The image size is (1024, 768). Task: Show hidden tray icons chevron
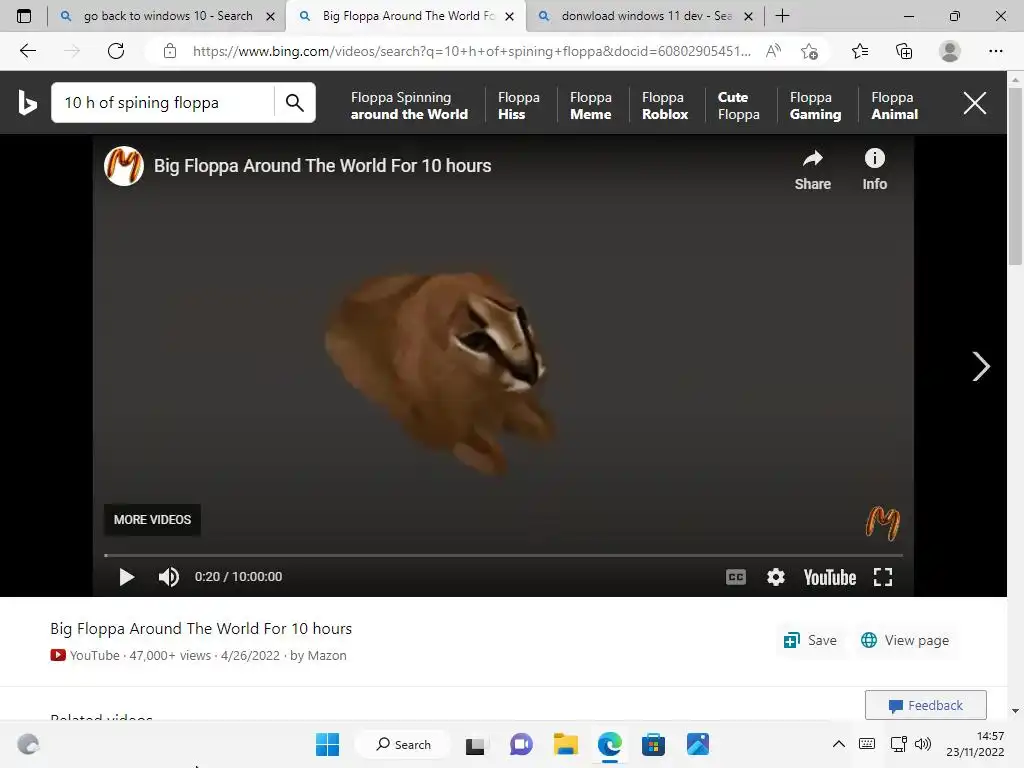839,744
